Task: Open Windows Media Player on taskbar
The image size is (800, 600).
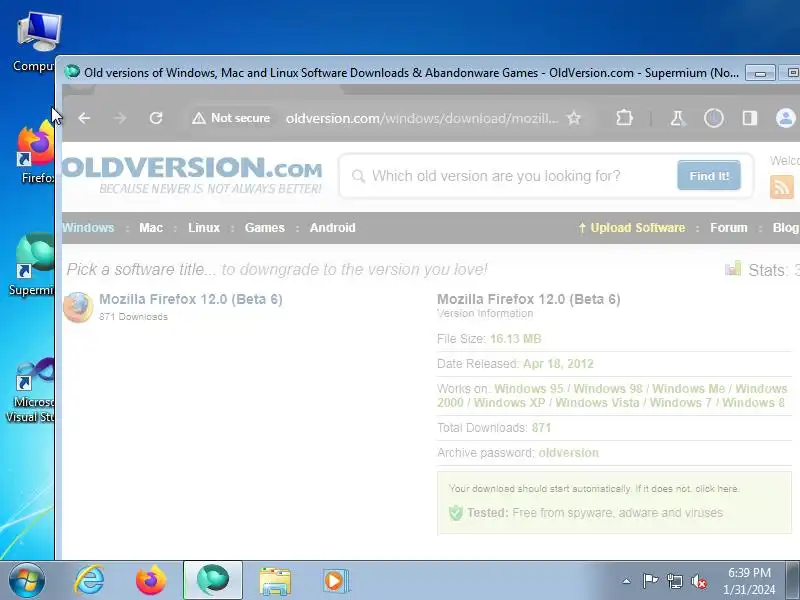Action: [336, 581]
